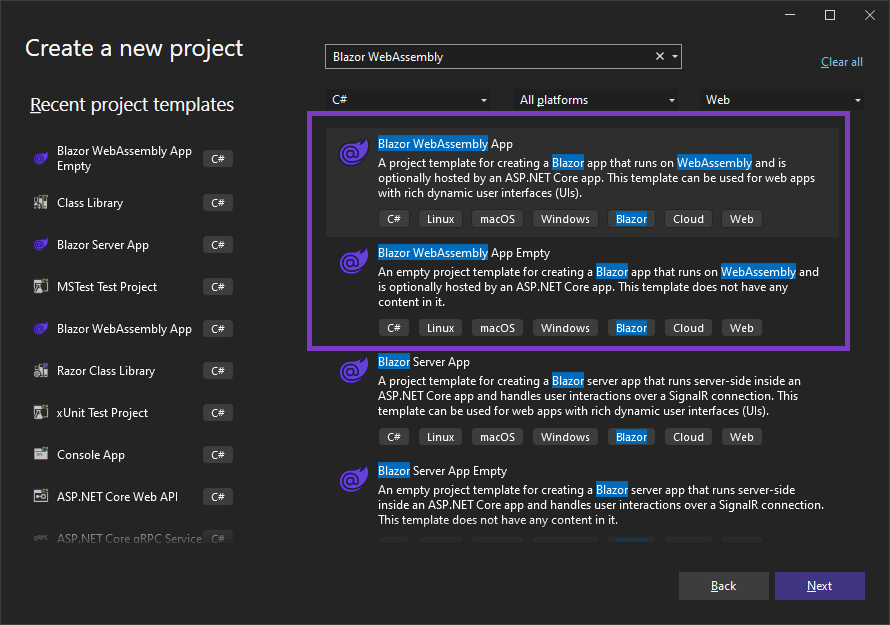Close the Create a new project dialog
Viewport: 890px width, 625px height.
(870, 15)
